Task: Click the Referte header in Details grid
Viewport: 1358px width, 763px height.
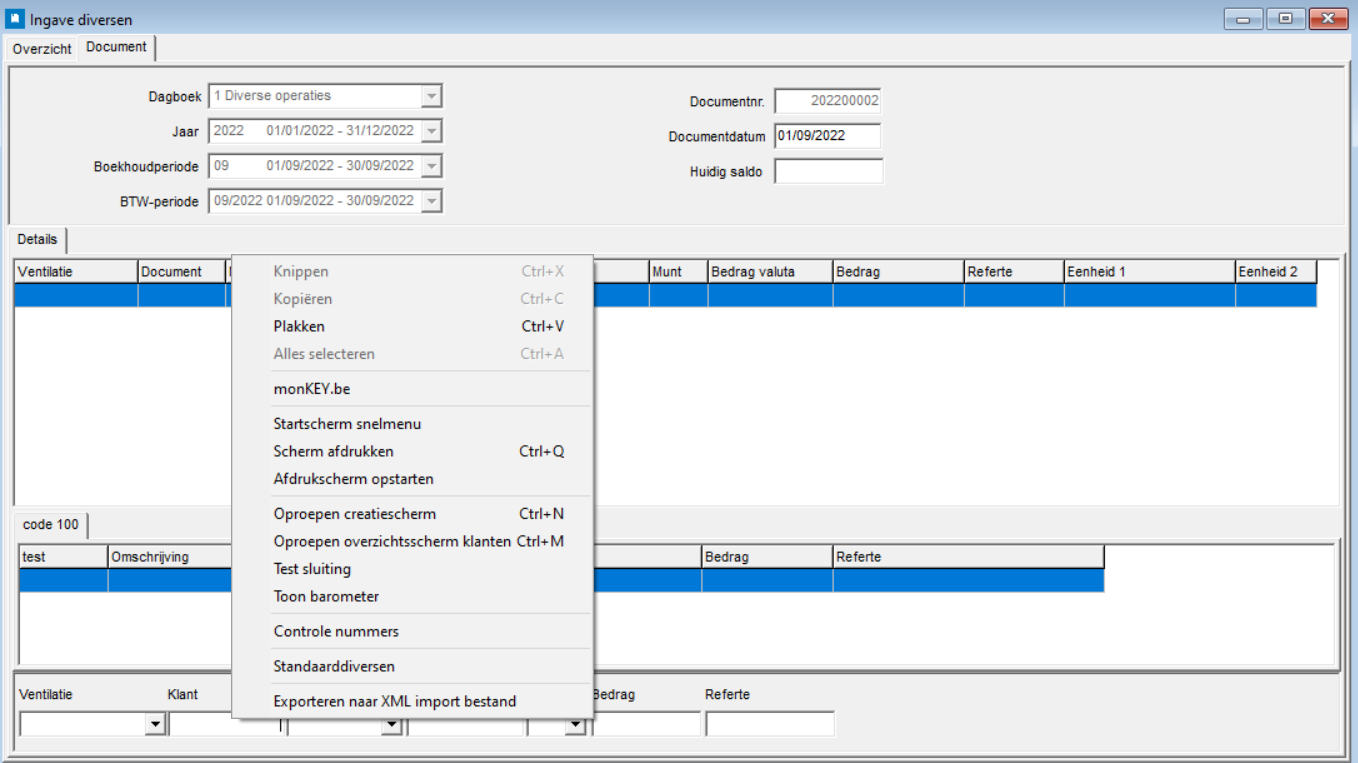Action: [1014, 272]
